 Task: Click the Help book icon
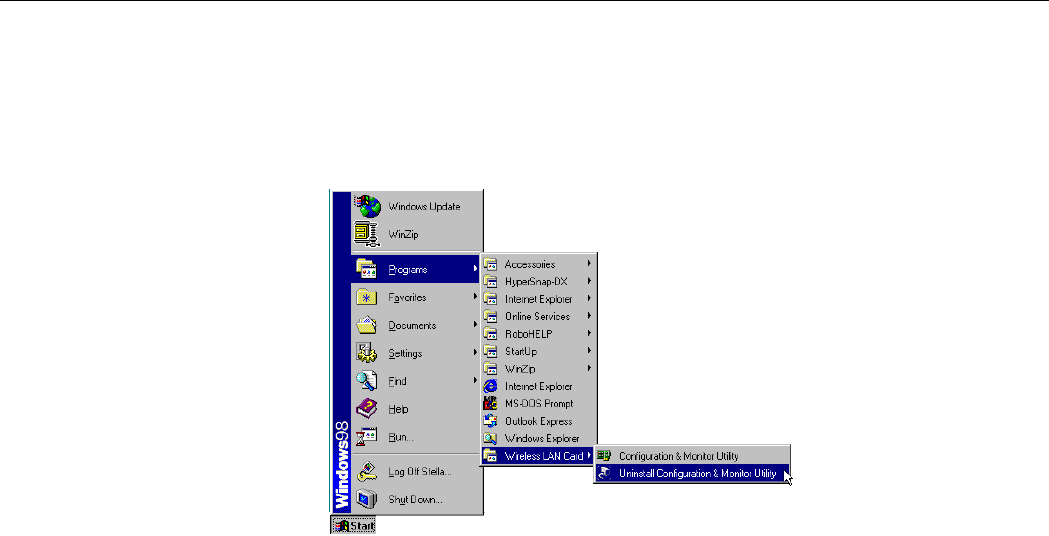coord(367,408)
